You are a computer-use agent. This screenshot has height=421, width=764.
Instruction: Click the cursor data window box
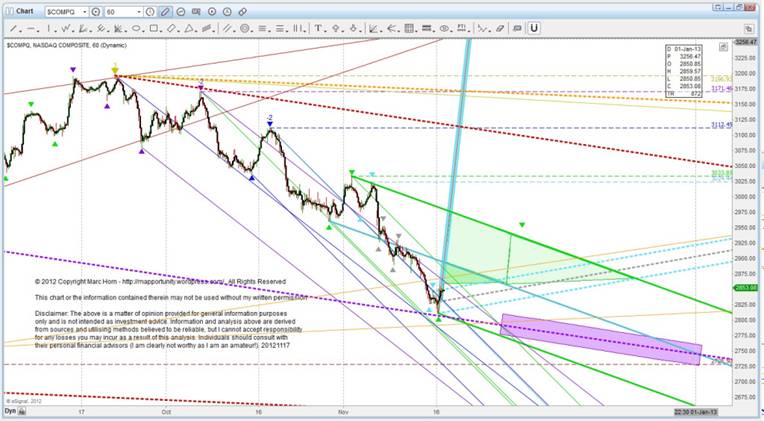click(x=683, y=71)
